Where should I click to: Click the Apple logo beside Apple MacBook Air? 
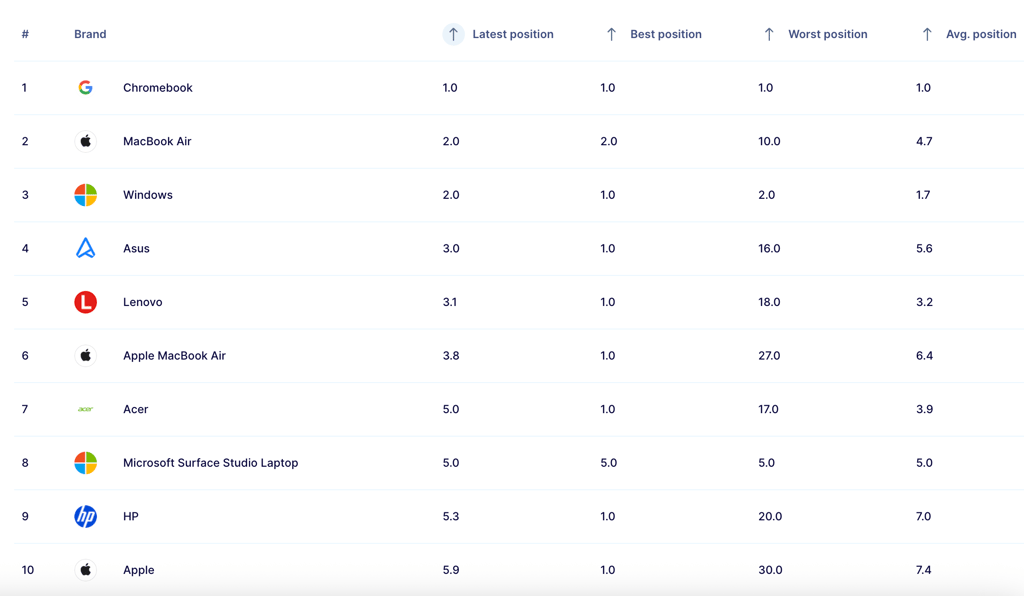tap(86, 356)
